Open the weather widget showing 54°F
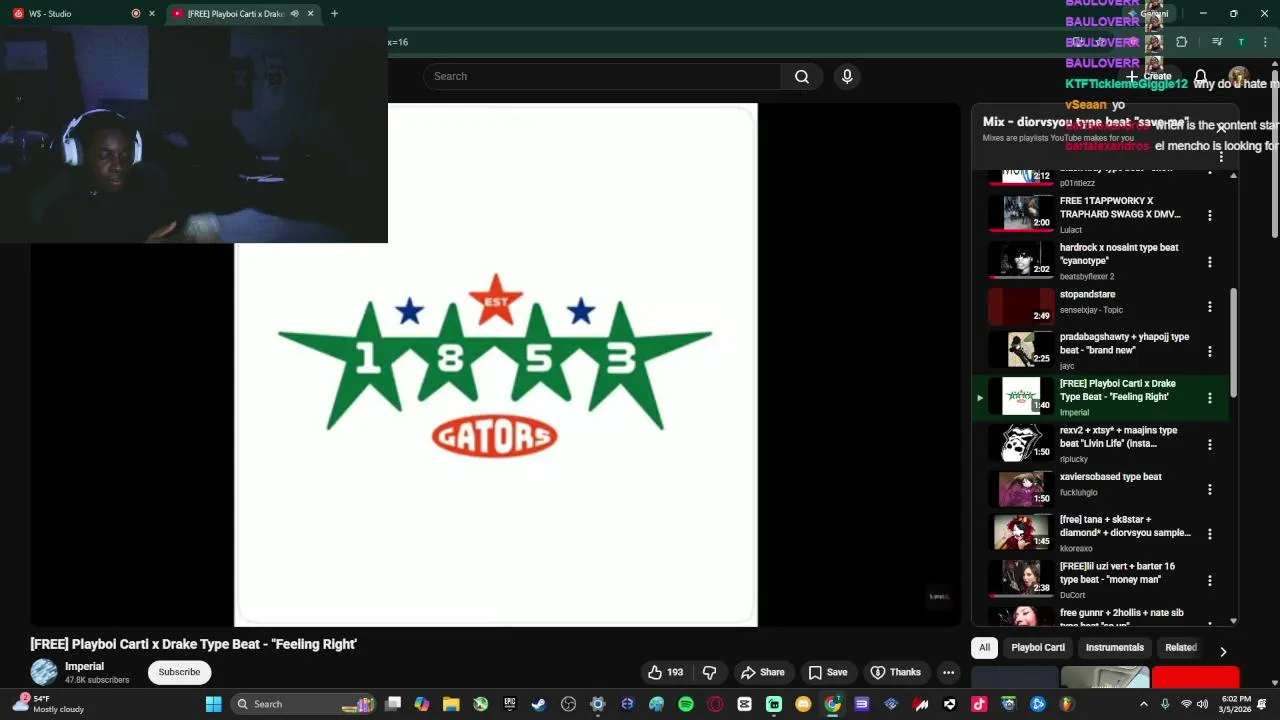The width and height of the screenshot is (1280, 720). tap(50, 704)
